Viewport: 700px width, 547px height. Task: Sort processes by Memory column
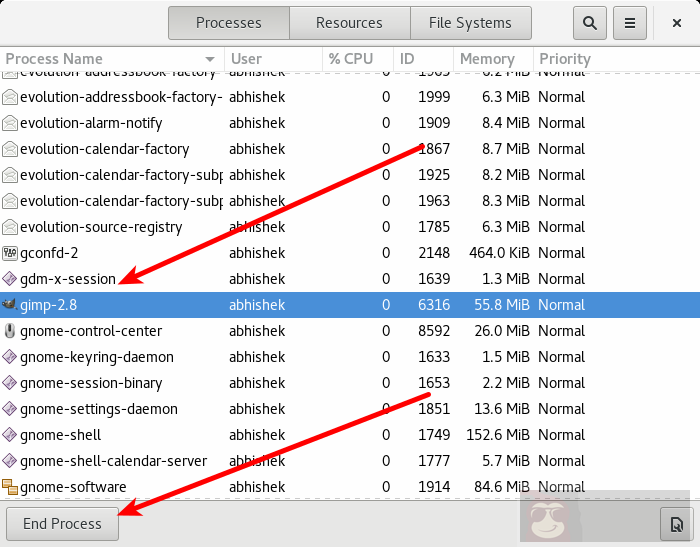click(487, 59)
